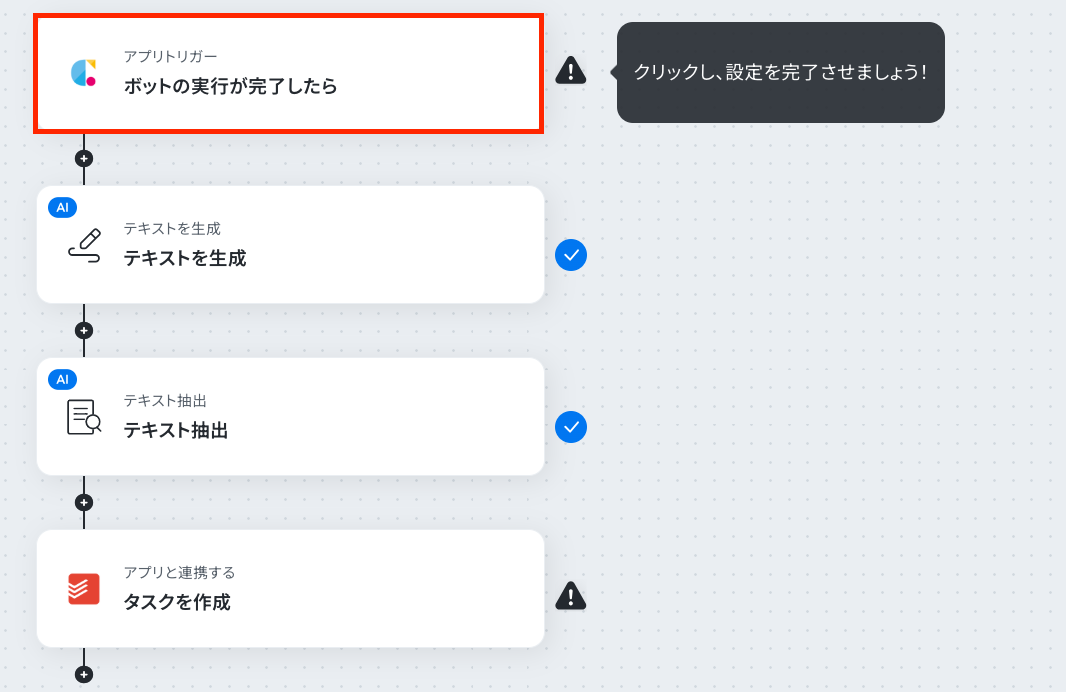
Task: Click the クリックし、設定を完了させましょう tooltip
Action: [780, 72]
